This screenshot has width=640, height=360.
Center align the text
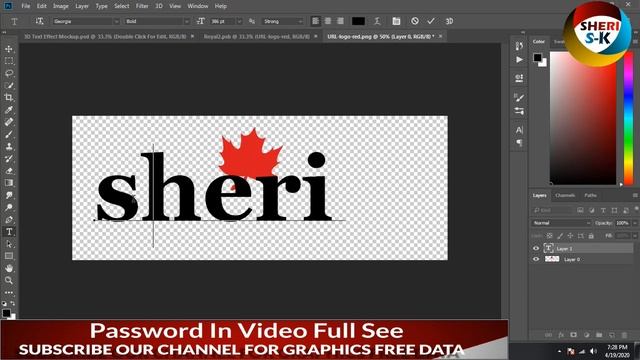(328, 21)
